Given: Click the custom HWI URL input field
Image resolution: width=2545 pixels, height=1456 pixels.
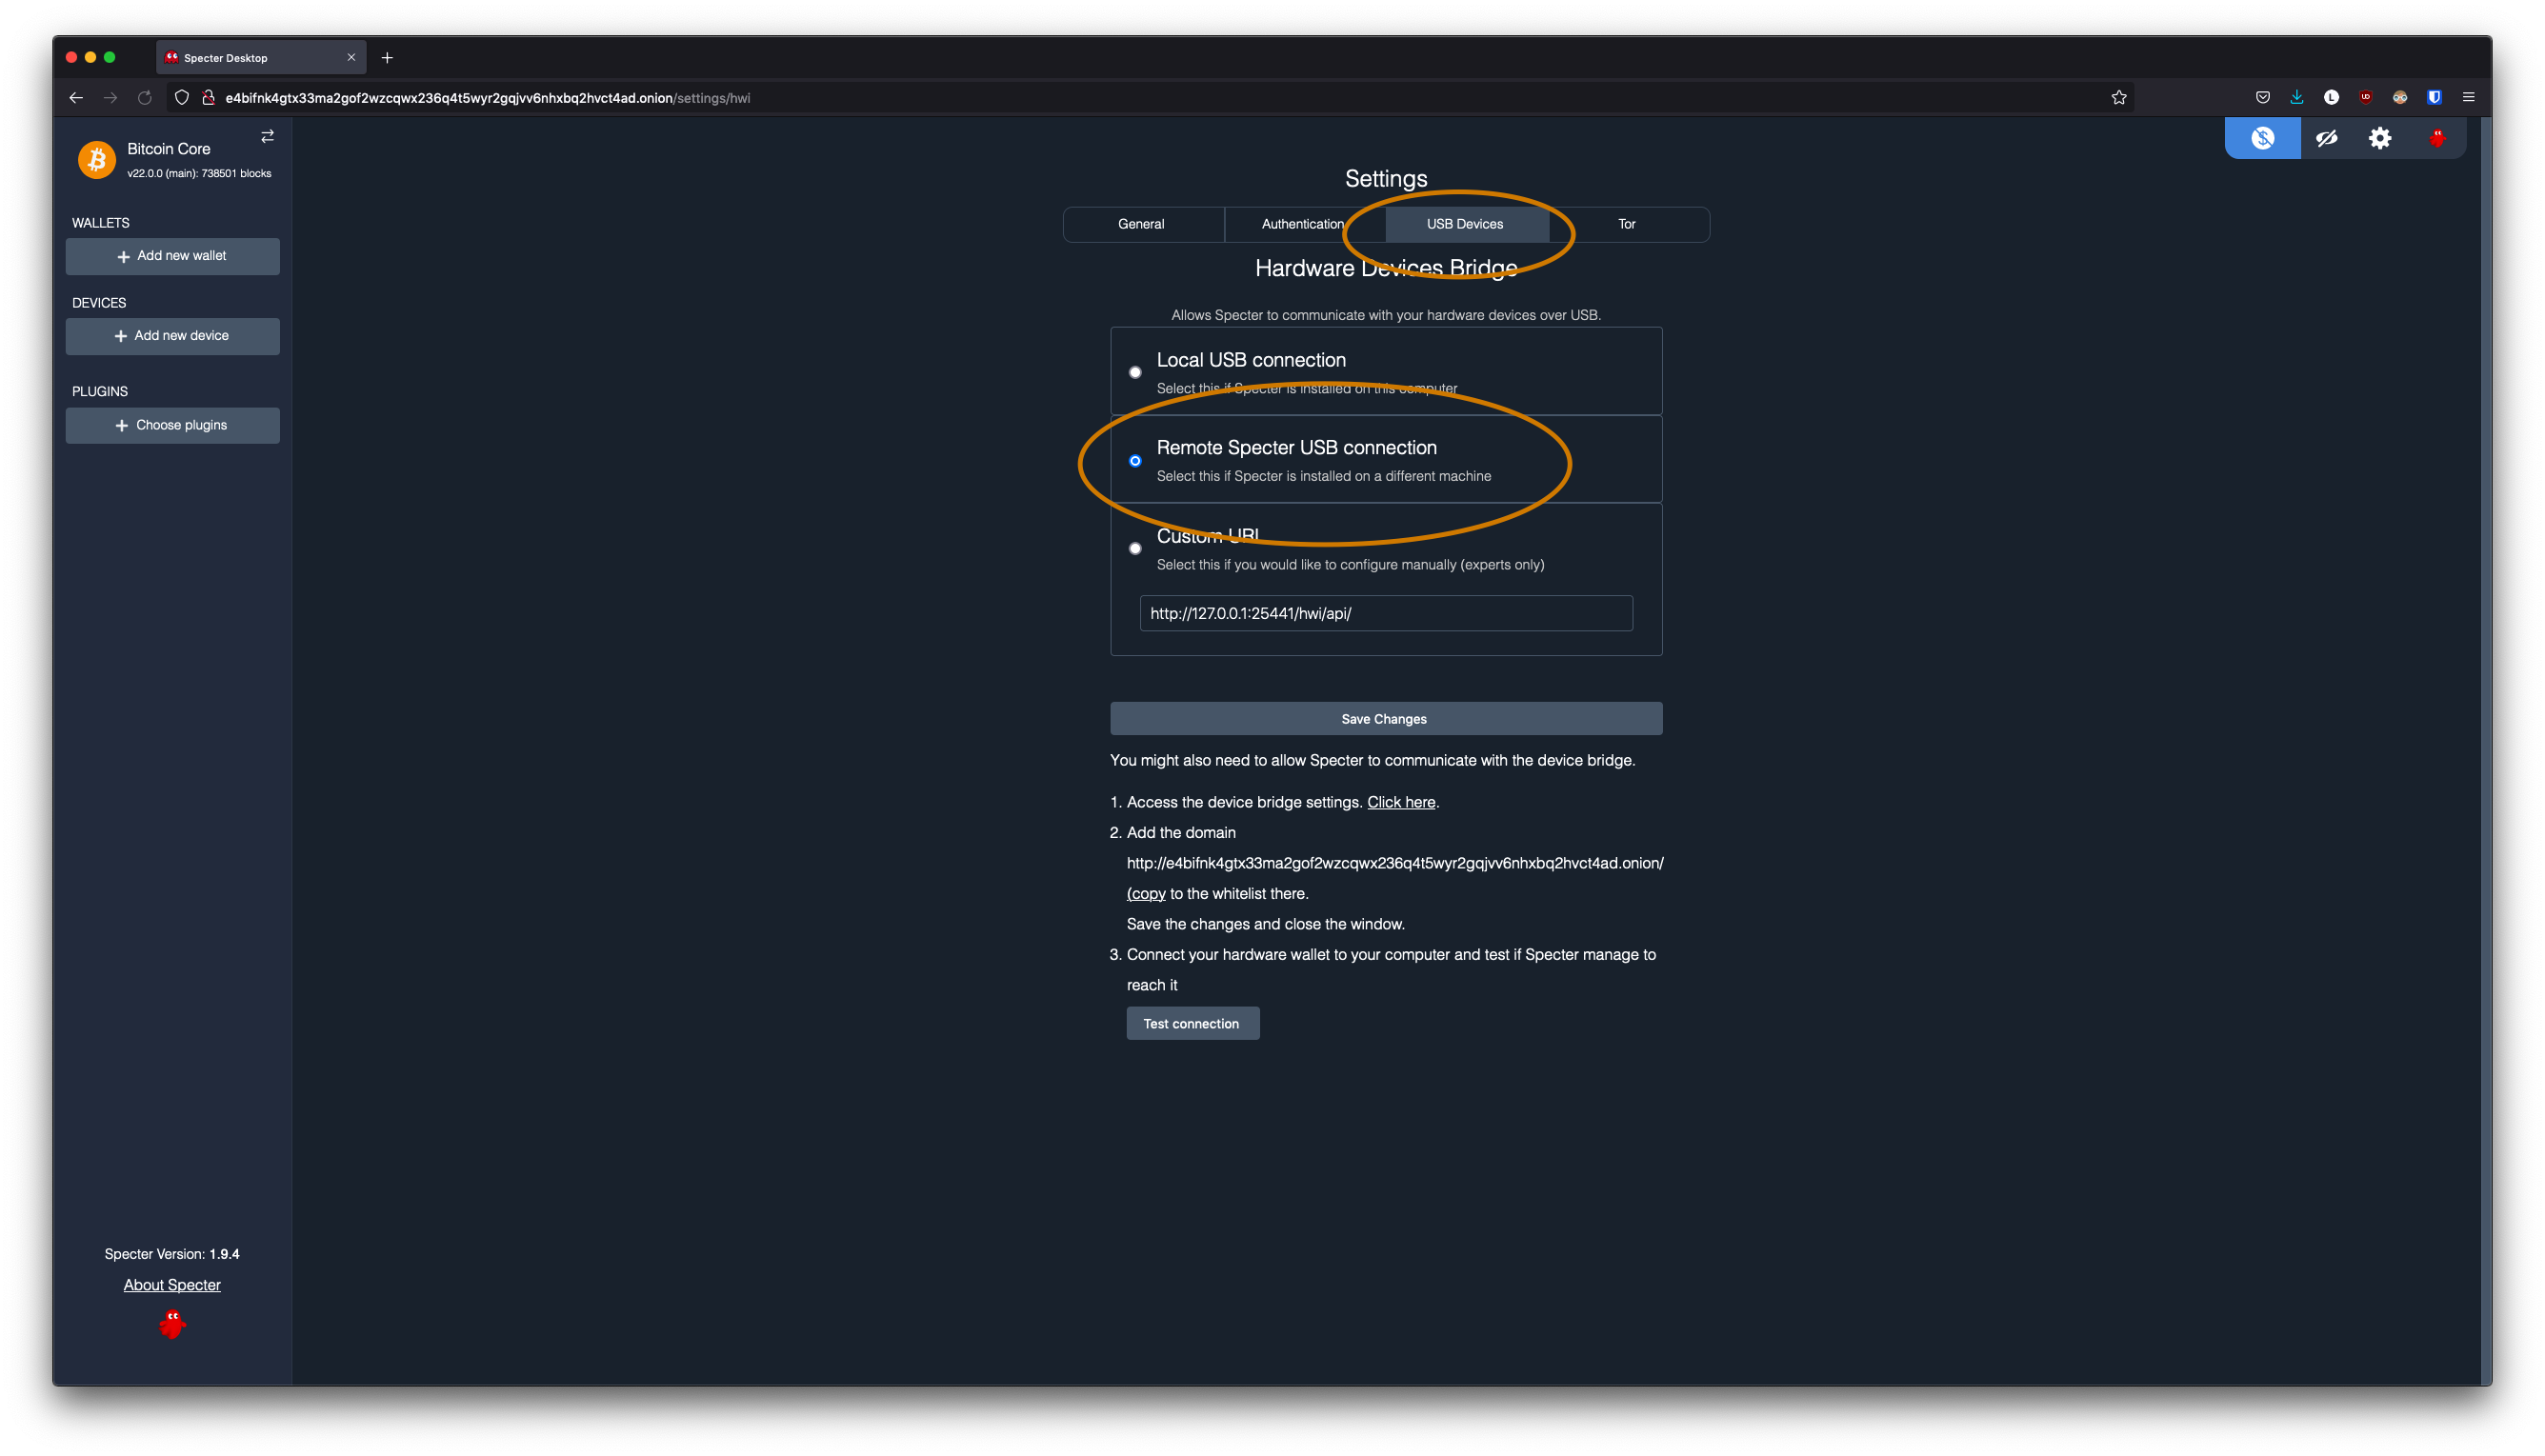Looking at the screenshot, I should [x=1386, y=613].
